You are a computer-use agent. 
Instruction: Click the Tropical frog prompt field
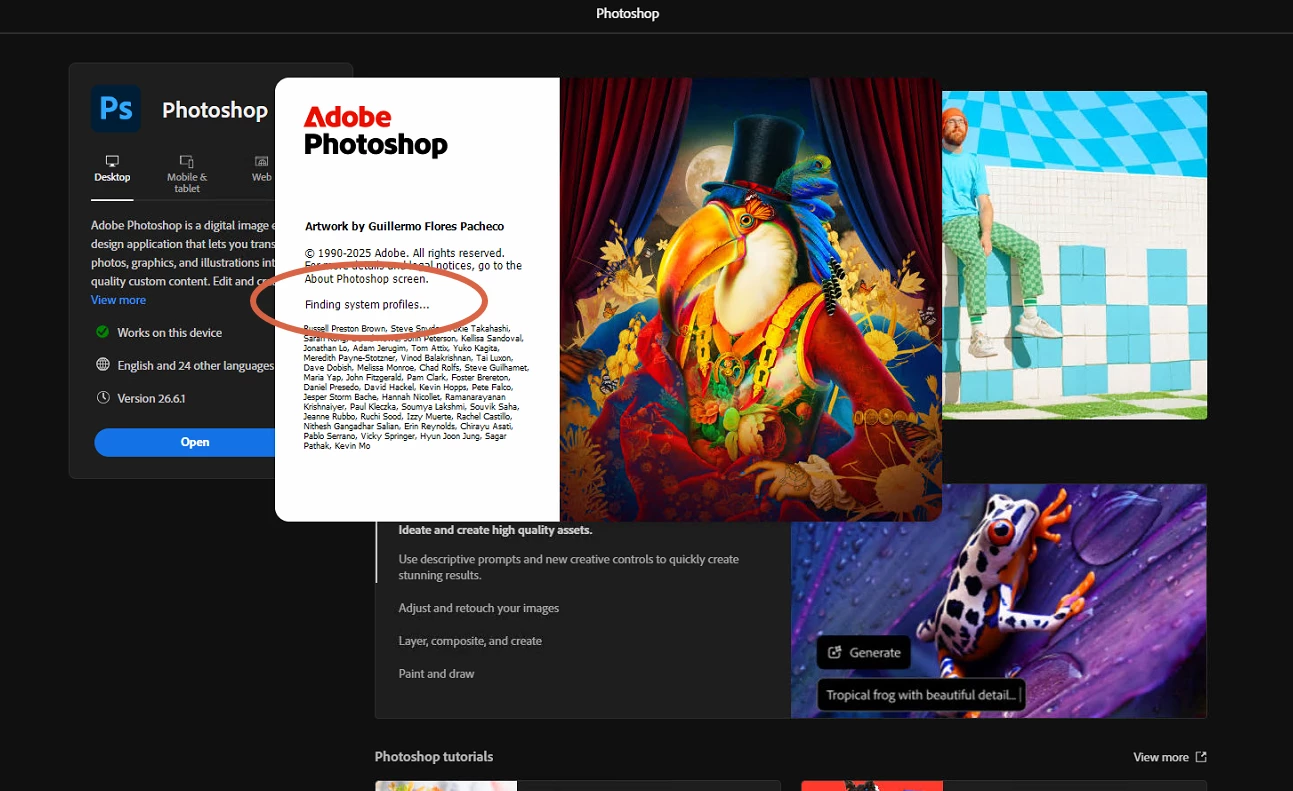pyautogui.click(x=921, y=695)
